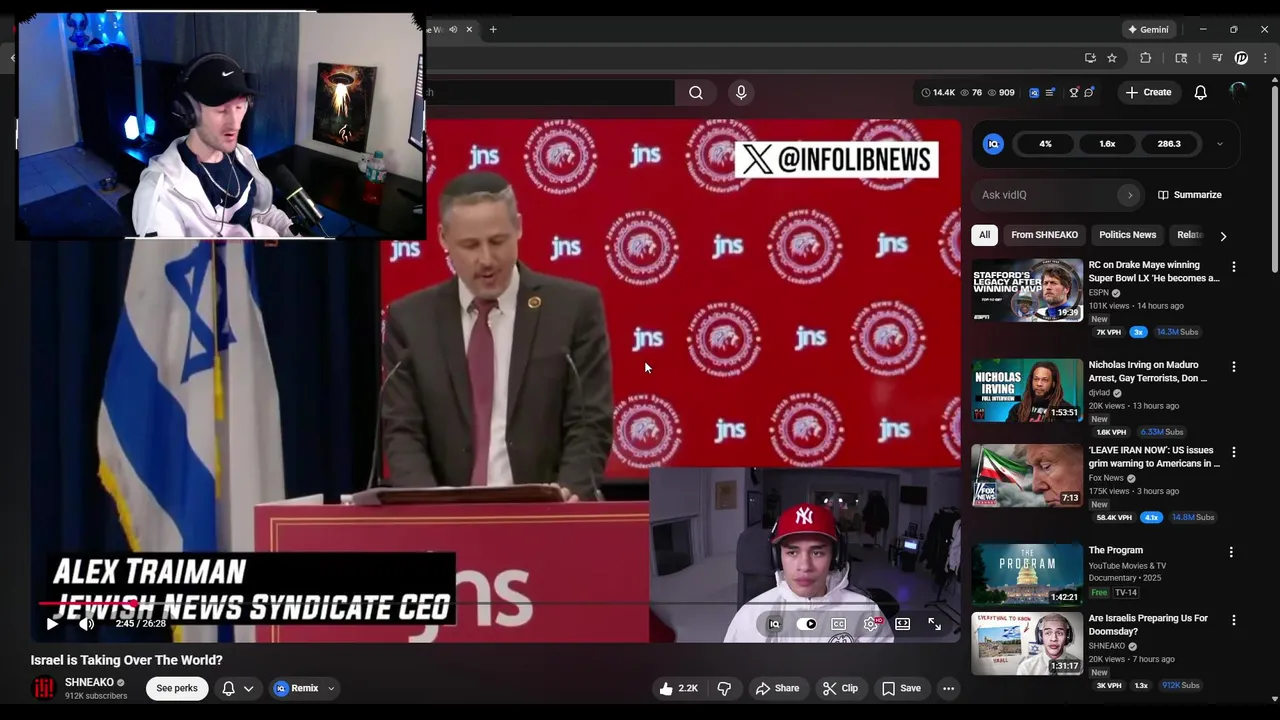
Task: Toggle closed captions
Action: 839,624
